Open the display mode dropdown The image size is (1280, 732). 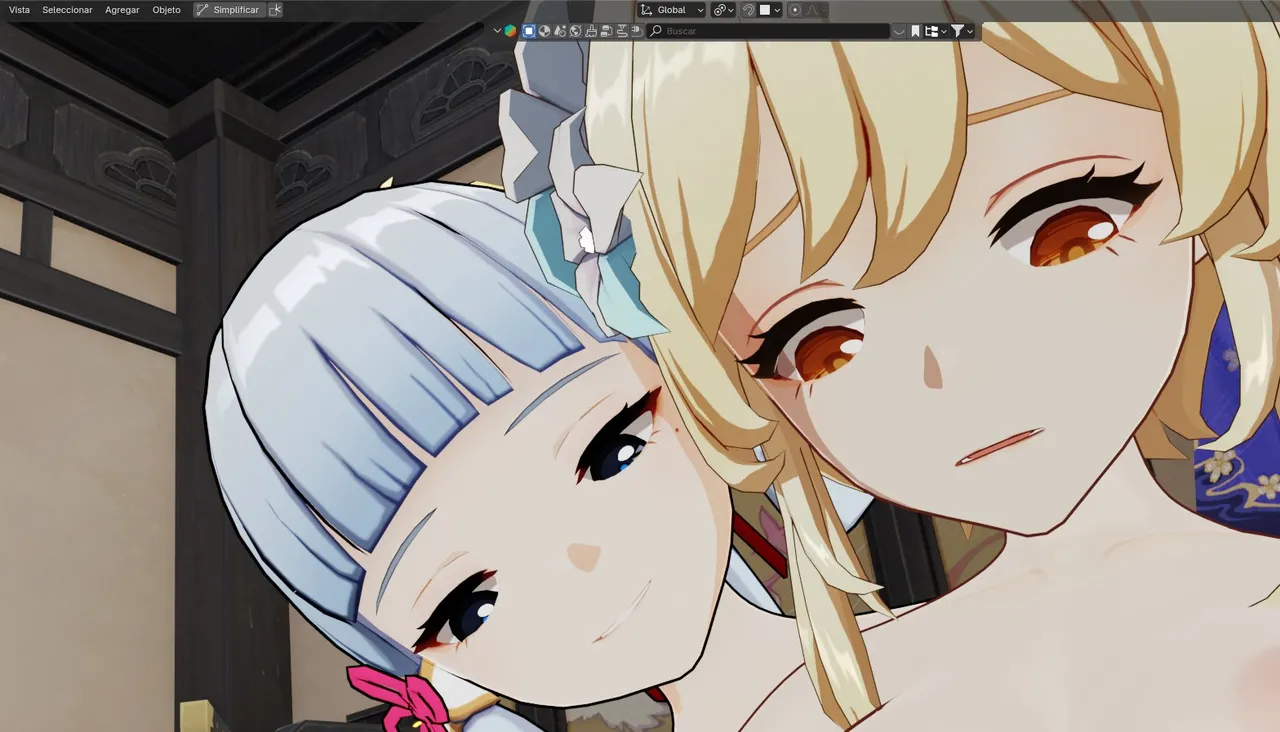click(936, 31)
